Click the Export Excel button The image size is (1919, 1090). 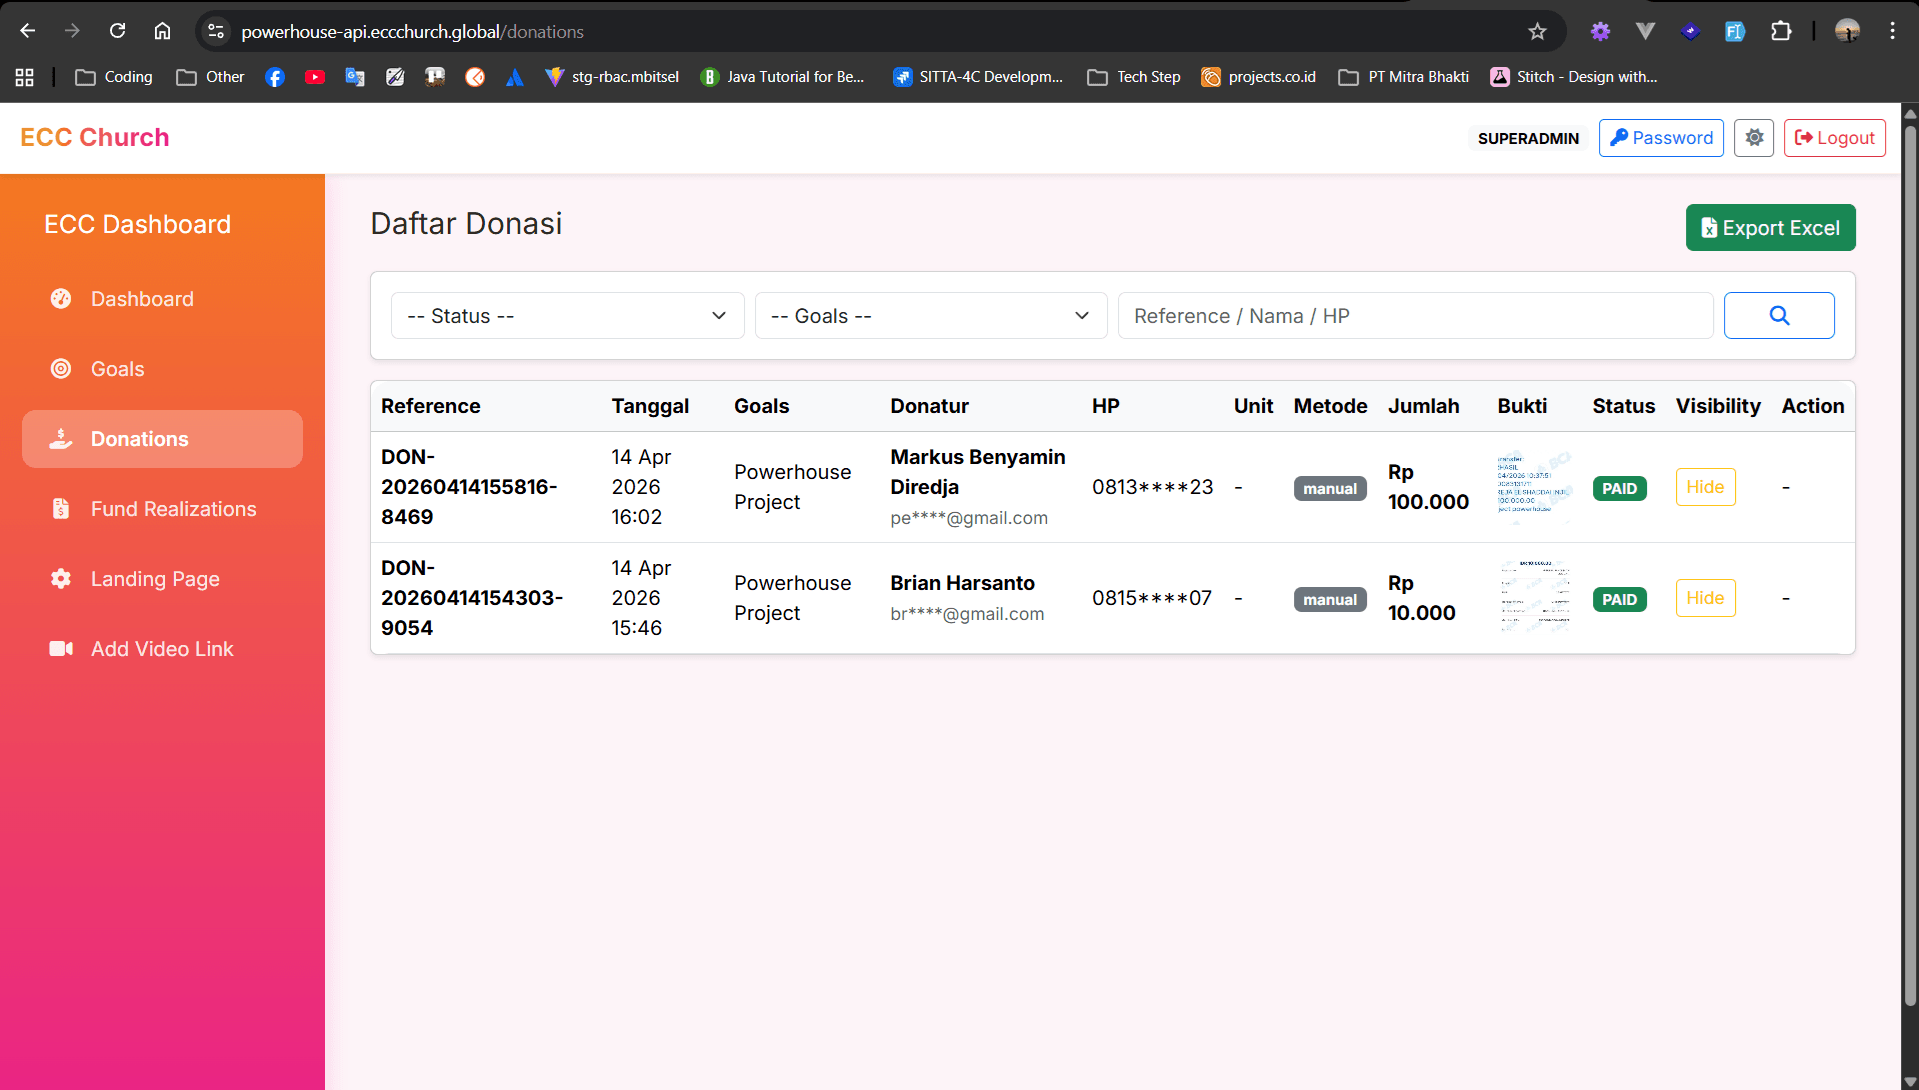click(x=1770, y=228)
